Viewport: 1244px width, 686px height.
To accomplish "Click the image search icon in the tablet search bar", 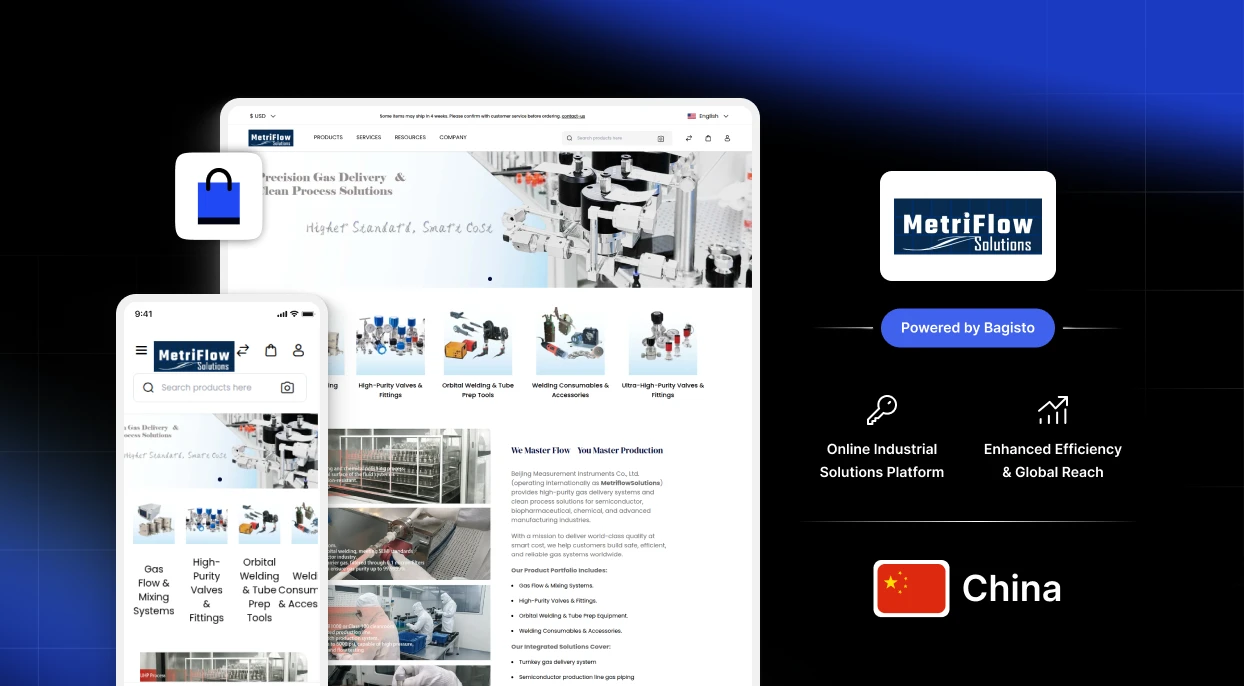I will click(661, 138).
